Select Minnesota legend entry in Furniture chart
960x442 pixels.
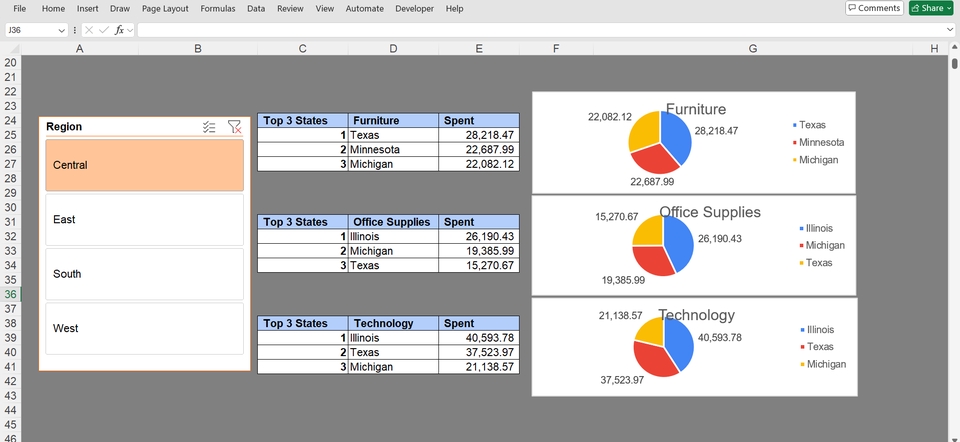[x=819, y=143]
